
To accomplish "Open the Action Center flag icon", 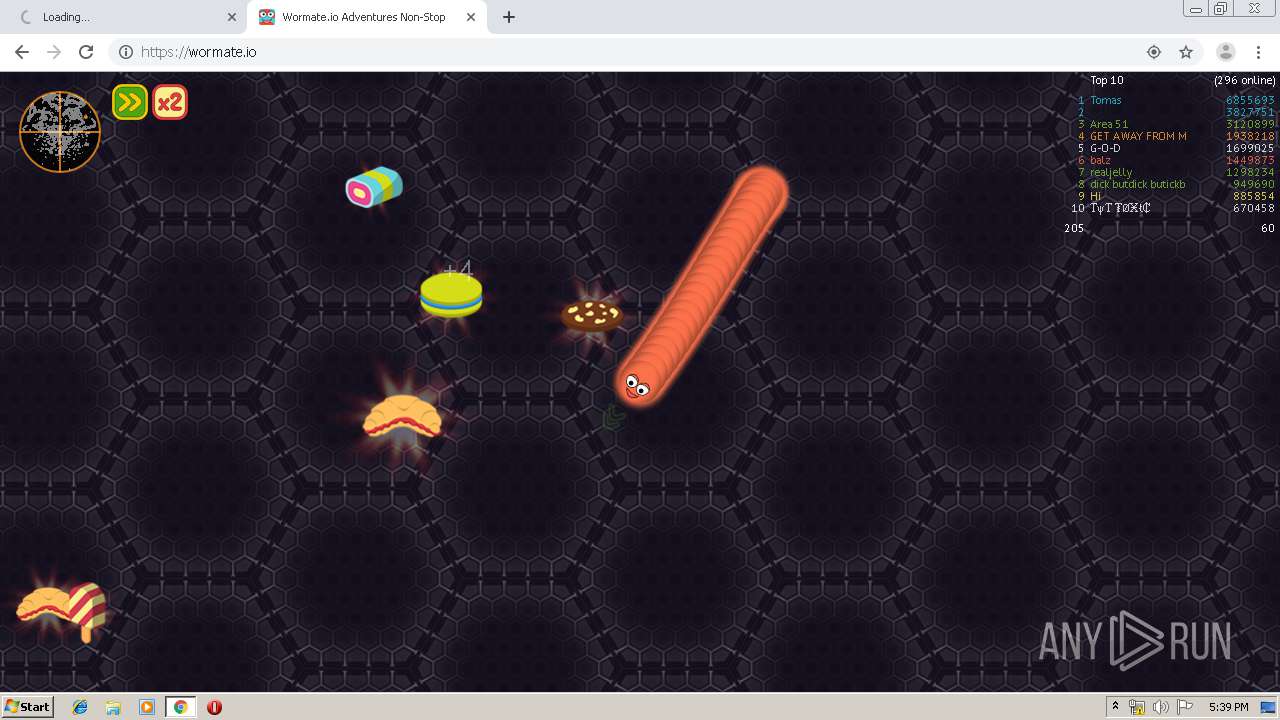I will click(x=1185, y=707).
